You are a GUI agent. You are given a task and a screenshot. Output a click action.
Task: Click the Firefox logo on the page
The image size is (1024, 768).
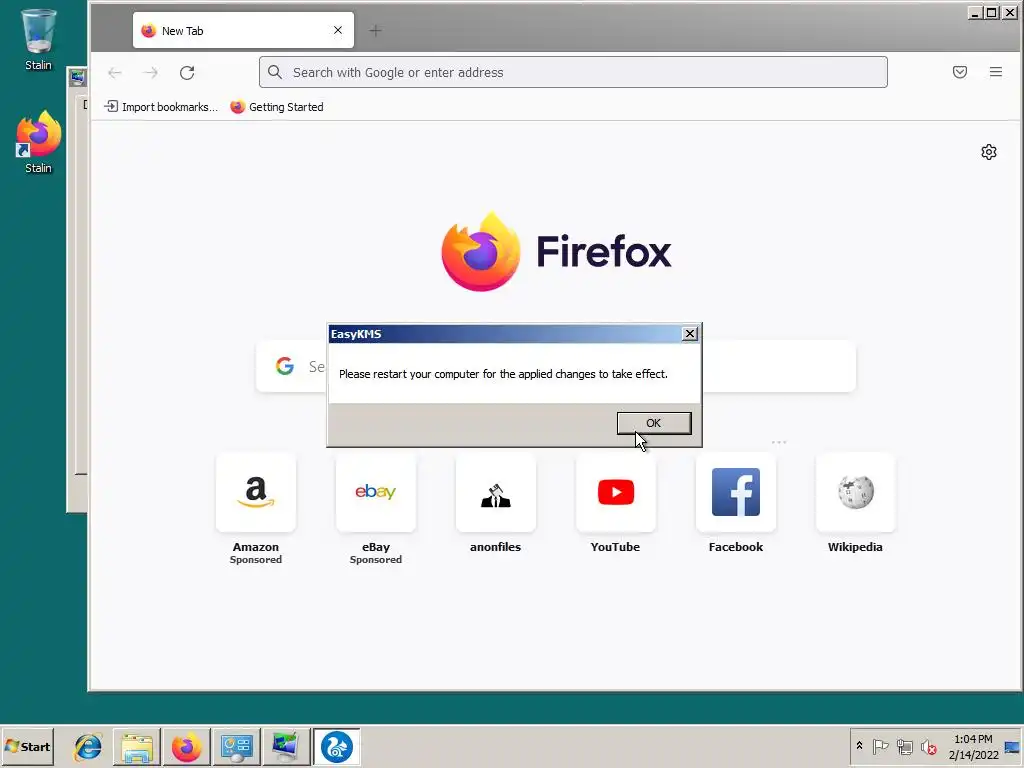click(x=556, y=252)
